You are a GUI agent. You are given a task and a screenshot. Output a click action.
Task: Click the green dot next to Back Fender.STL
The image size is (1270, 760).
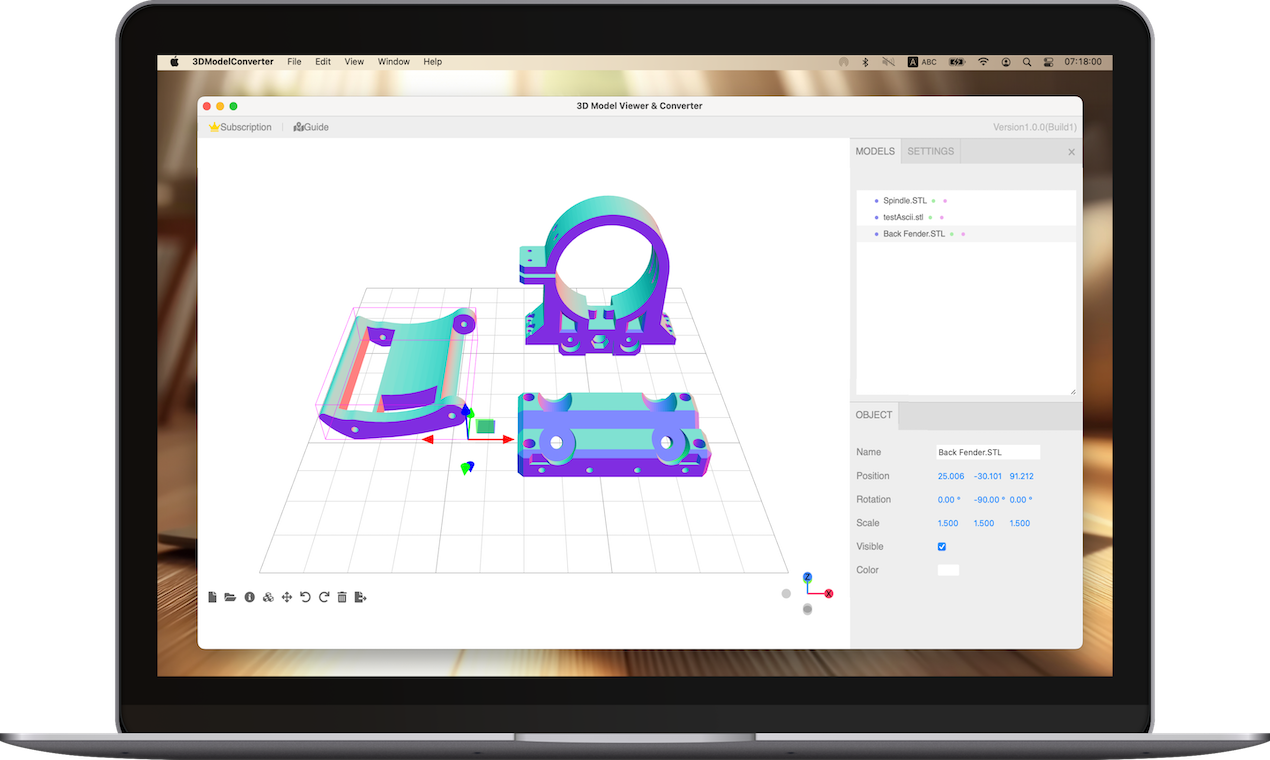click(x=952, y=234)
